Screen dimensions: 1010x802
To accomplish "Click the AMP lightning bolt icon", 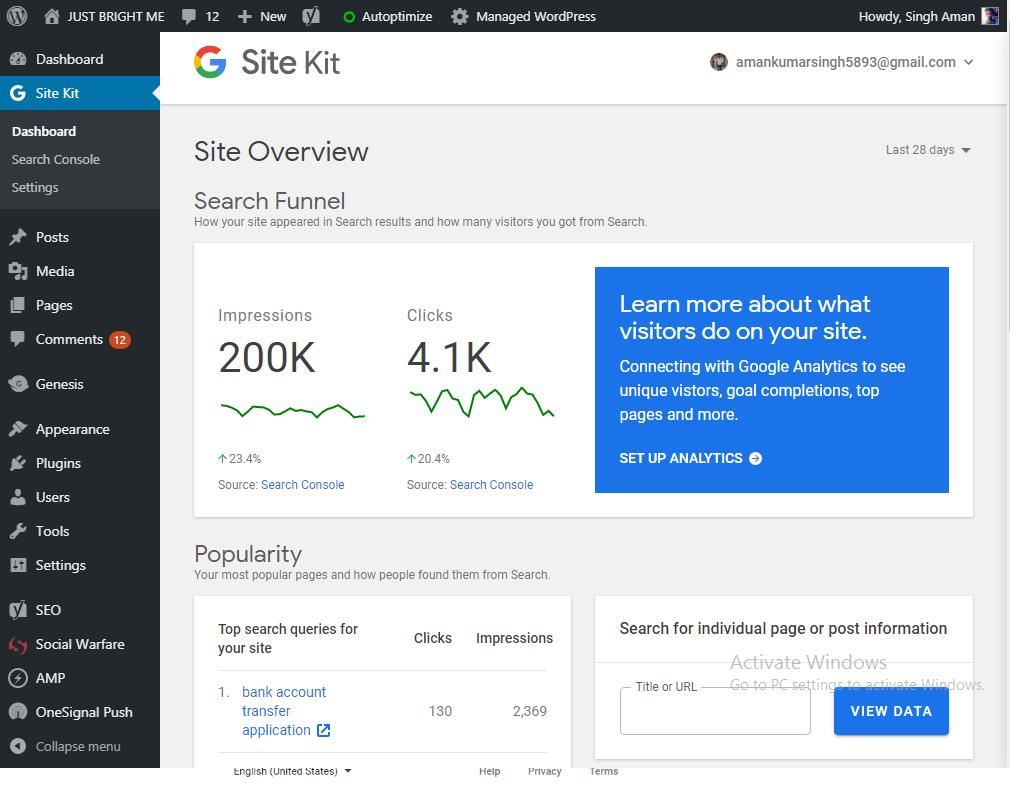I will (18, 678).
